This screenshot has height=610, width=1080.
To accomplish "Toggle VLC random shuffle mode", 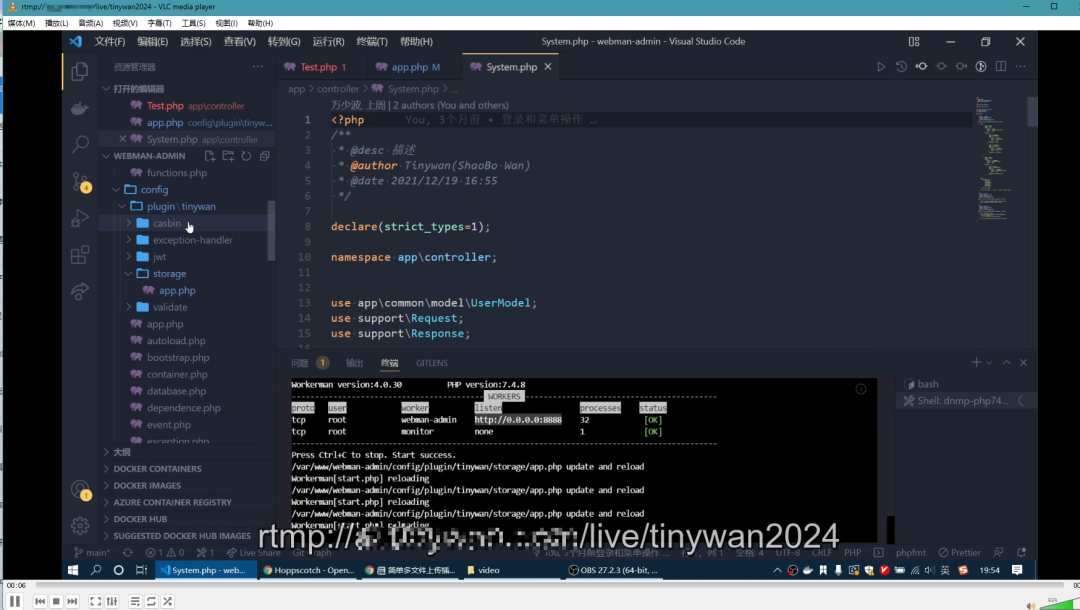I will (167, 601).
